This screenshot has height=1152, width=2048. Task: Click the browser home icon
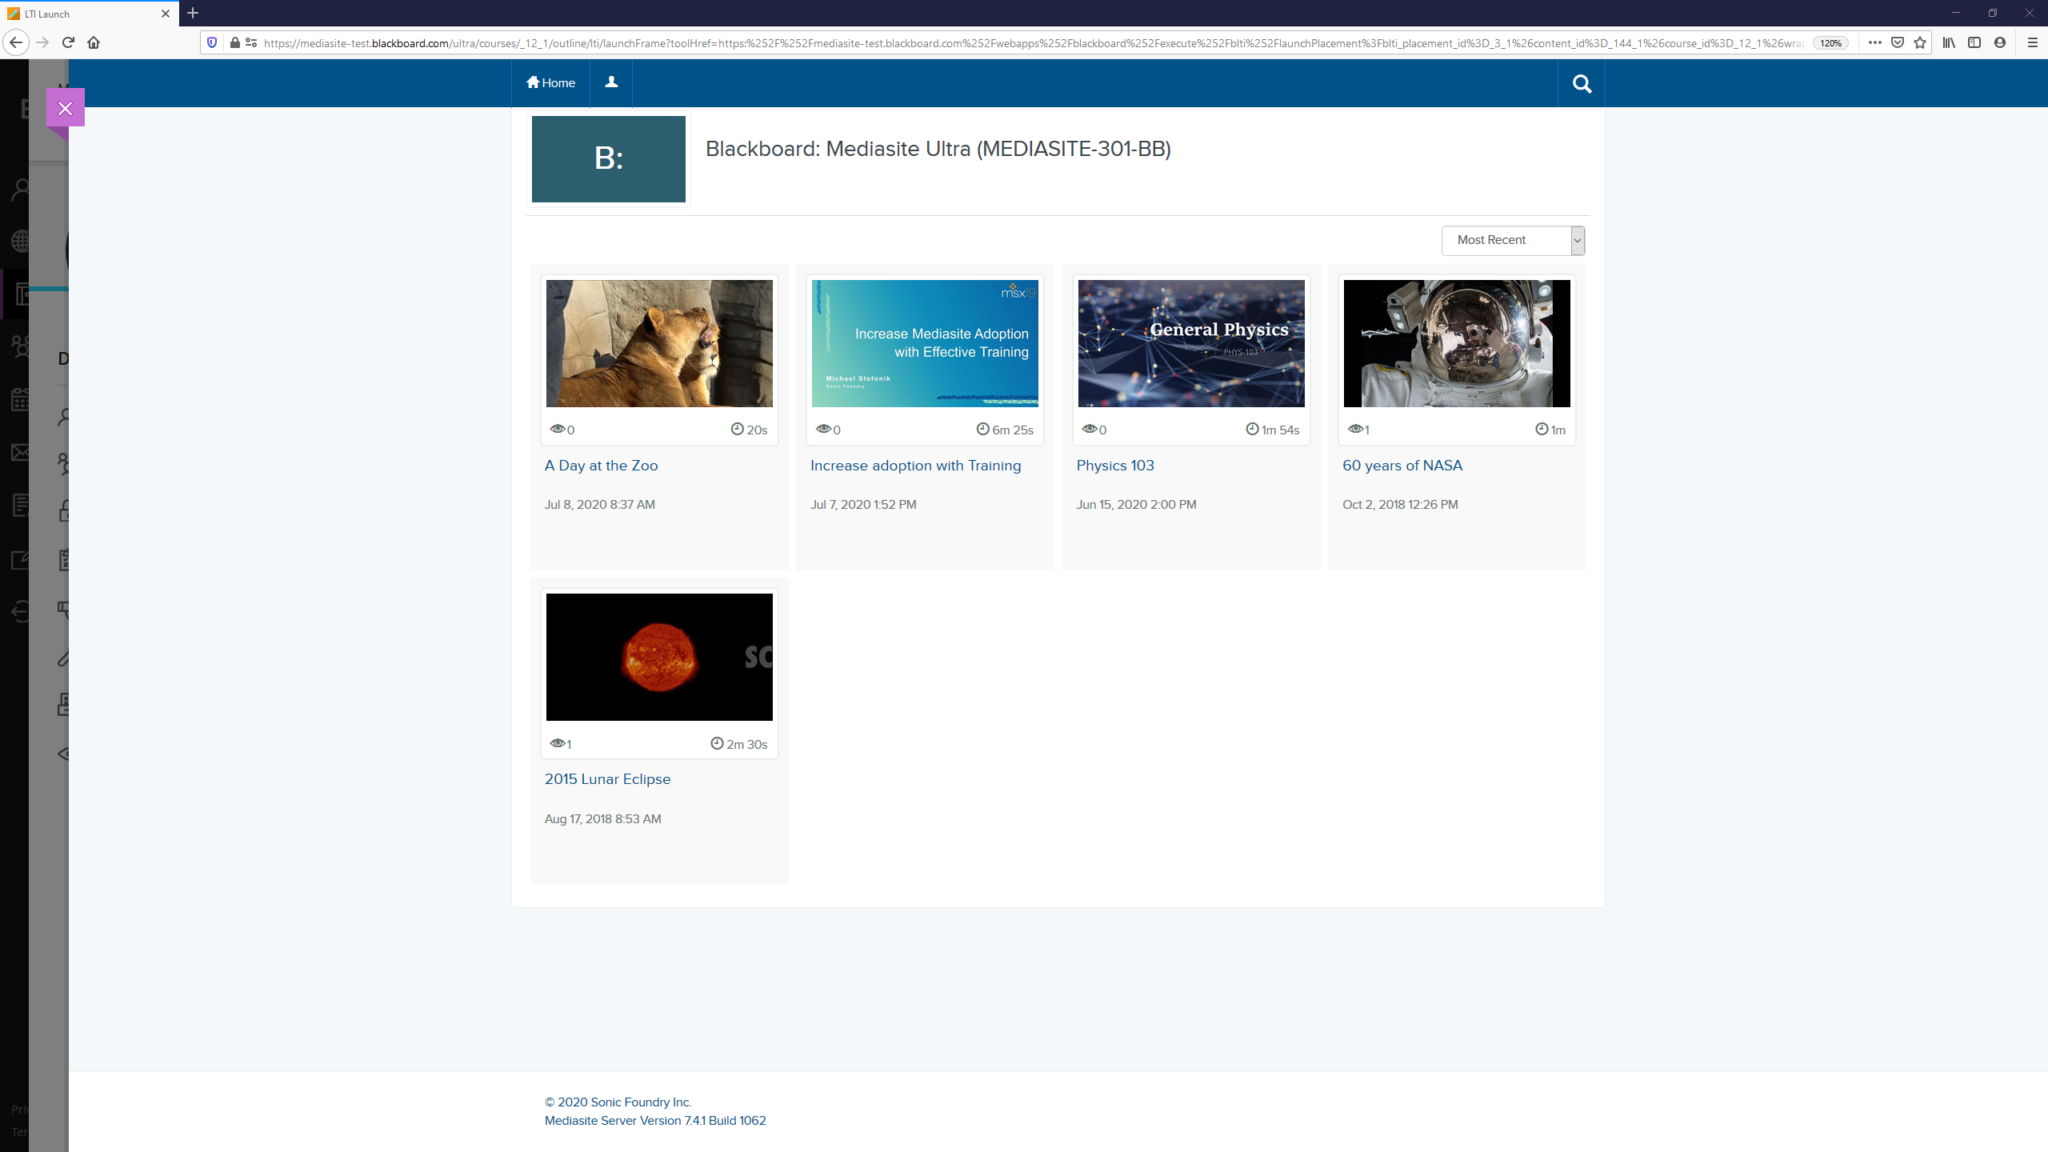coord(94,42)
